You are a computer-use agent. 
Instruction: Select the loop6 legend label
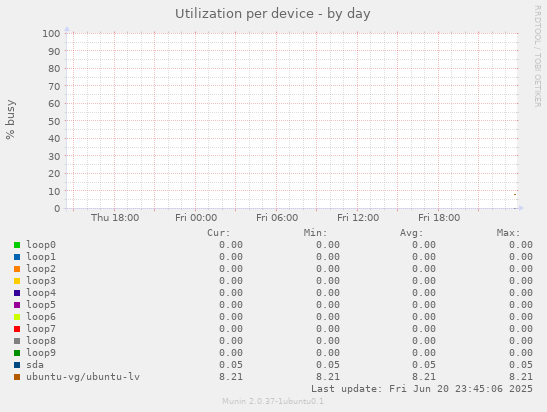coord(41,316)
